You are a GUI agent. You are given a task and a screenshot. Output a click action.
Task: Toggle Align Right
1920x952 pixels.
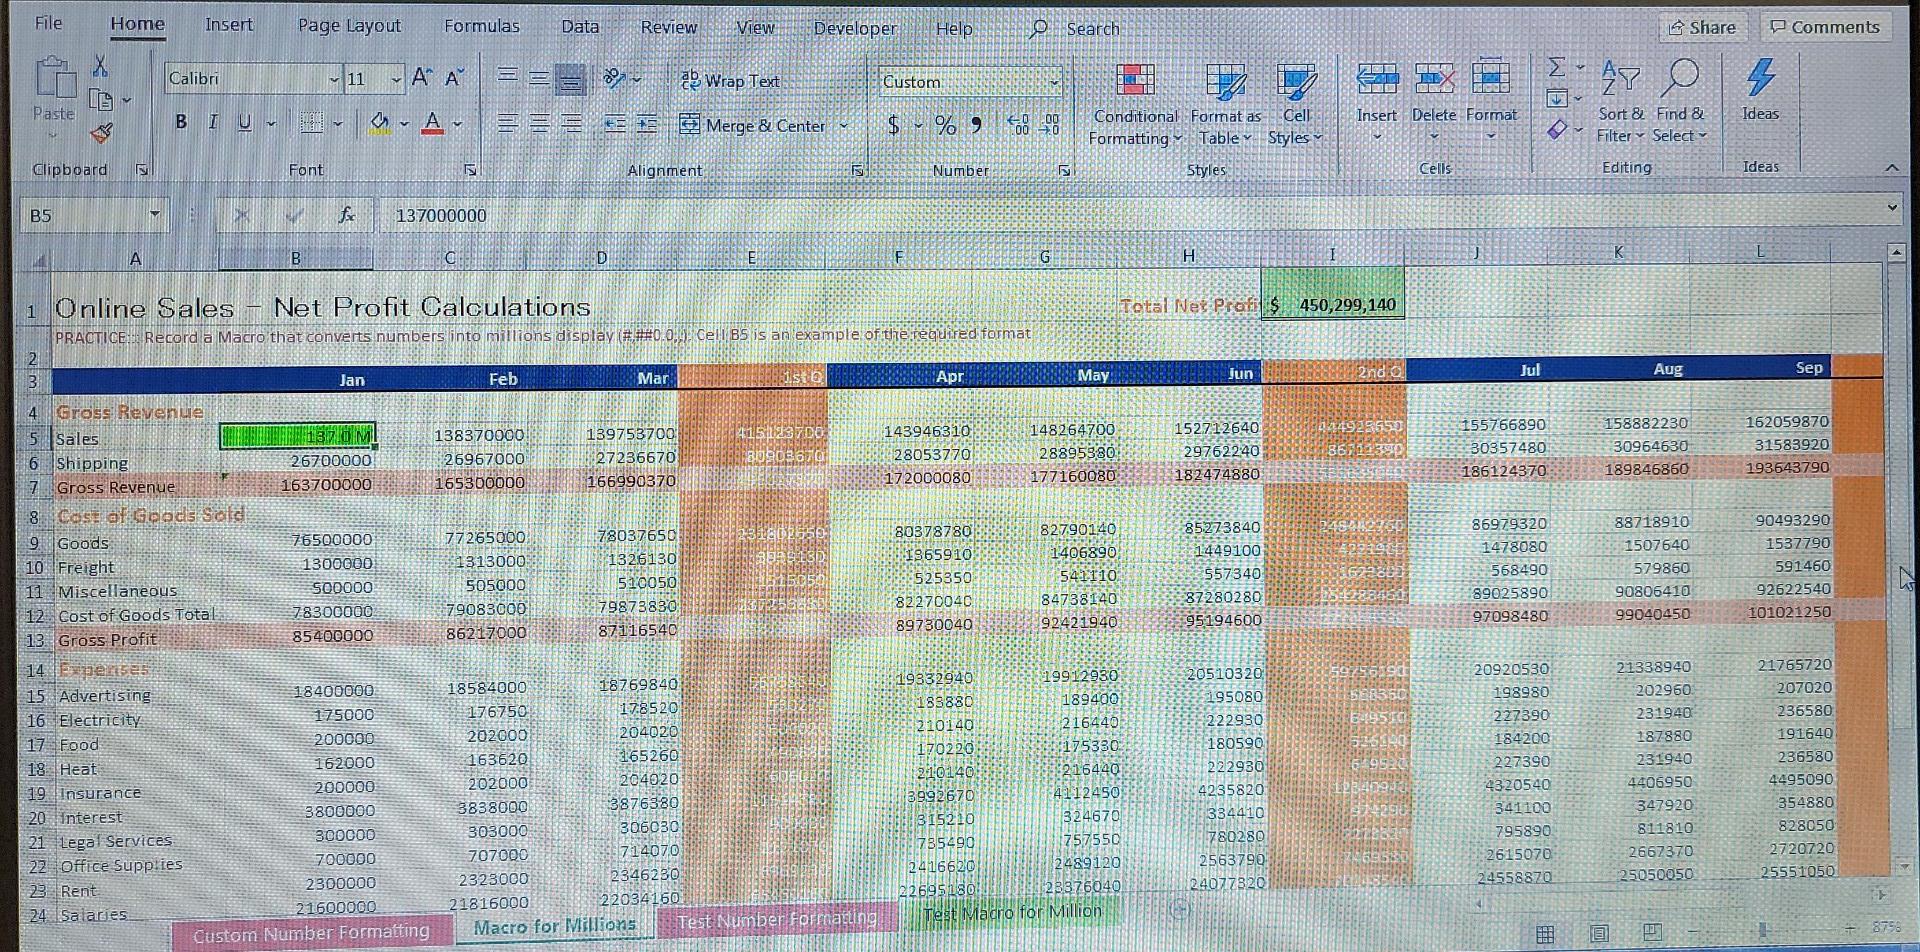572,124
